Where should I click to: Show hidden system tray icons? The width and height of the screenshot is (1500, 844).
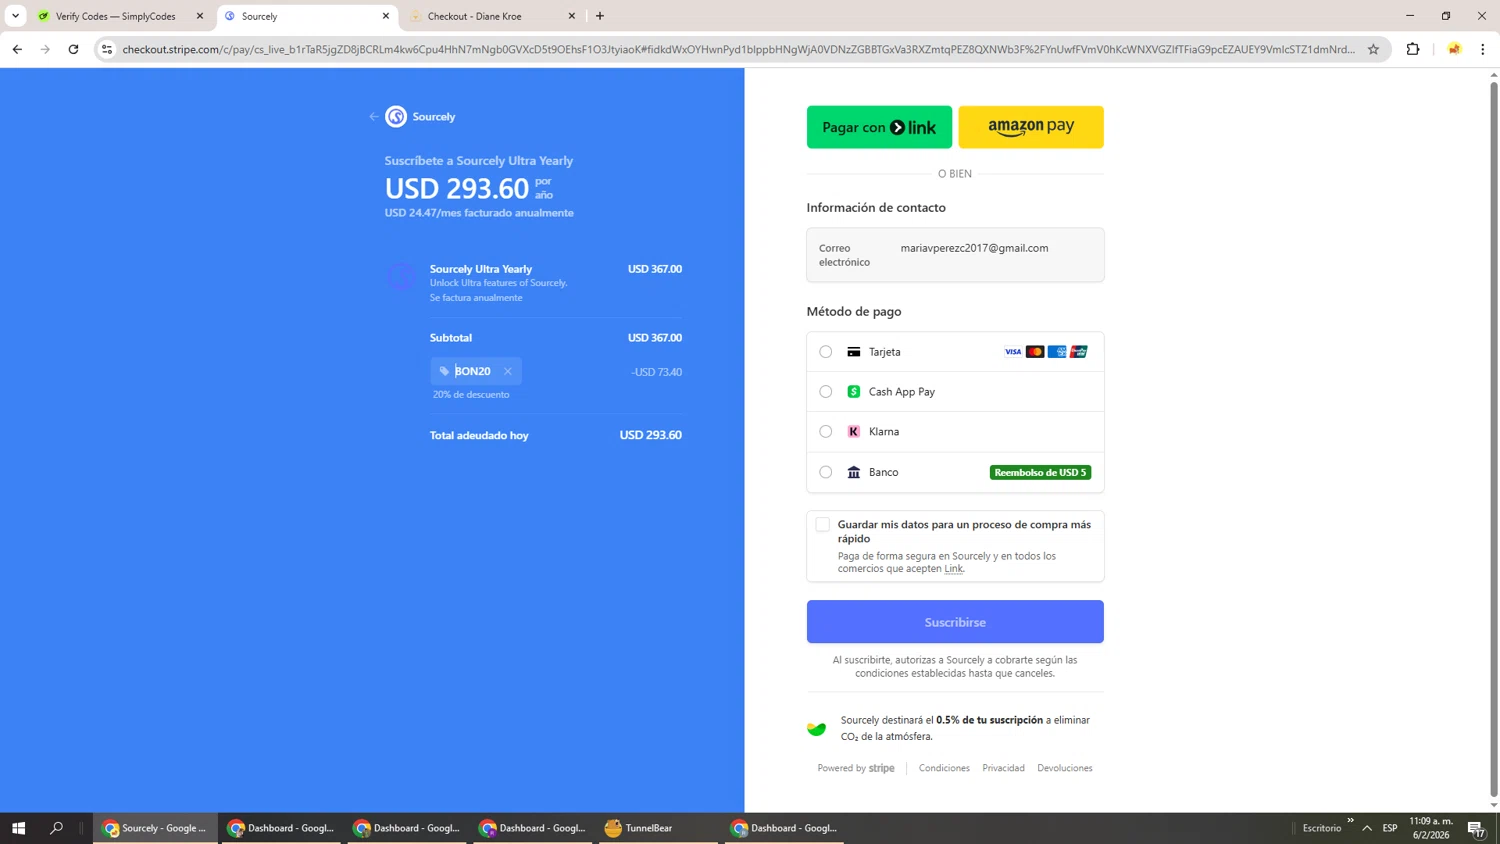coord(1367,828)
